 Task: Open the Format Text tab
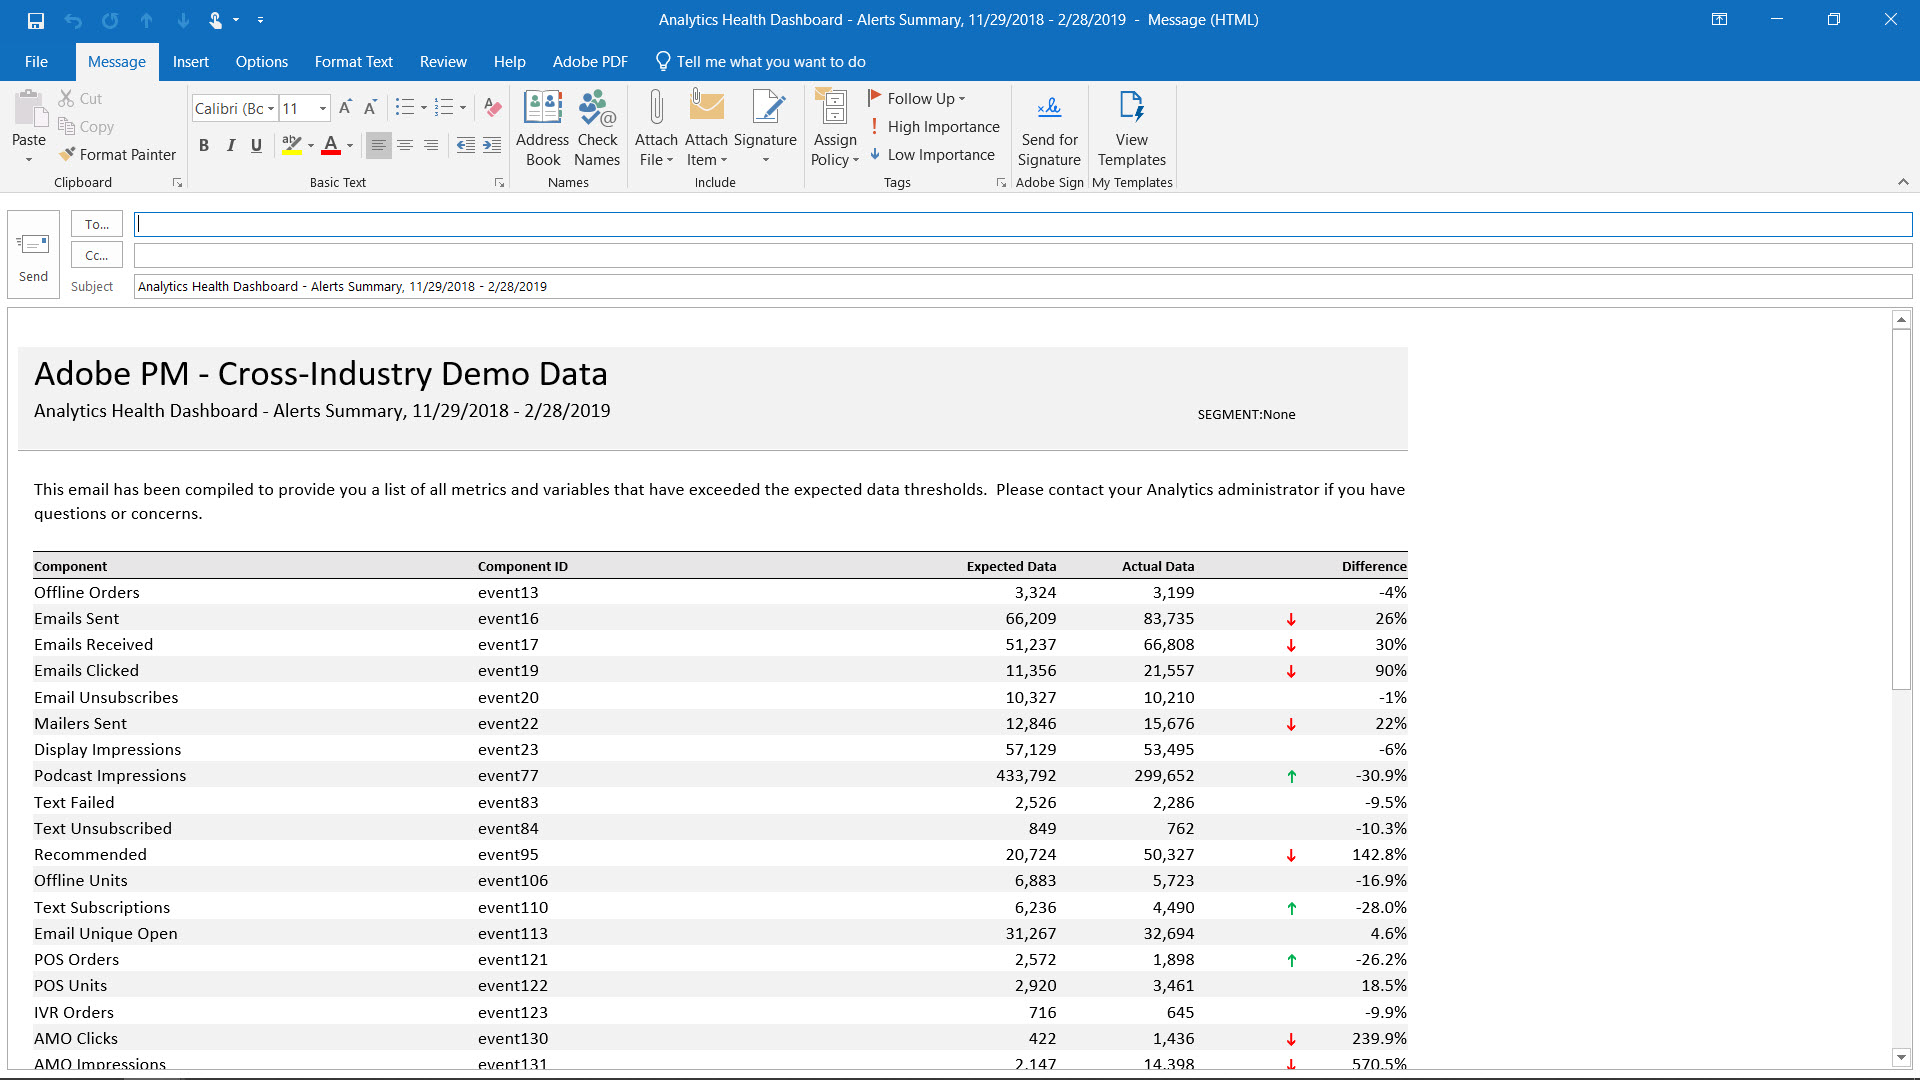pyautogui.click(x=353, y=62)
